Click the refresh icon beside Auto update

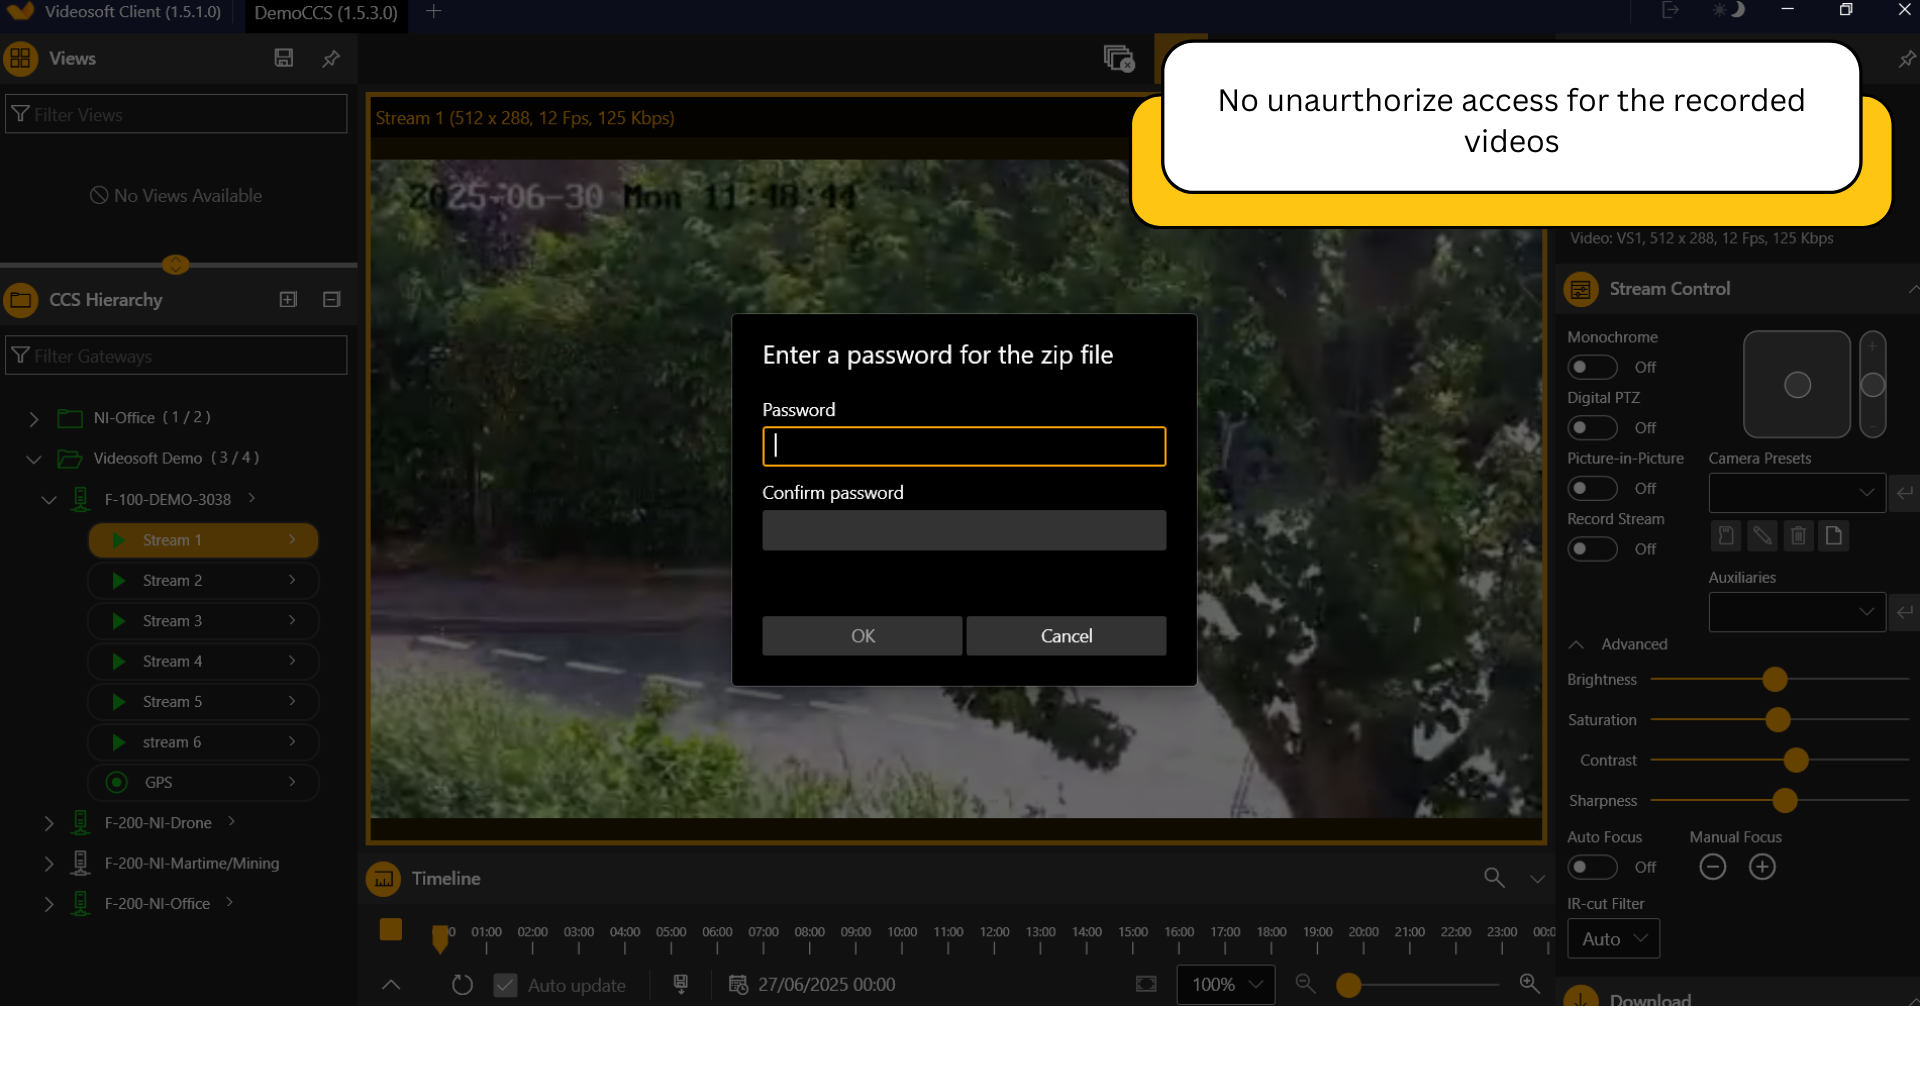[462, 985]
